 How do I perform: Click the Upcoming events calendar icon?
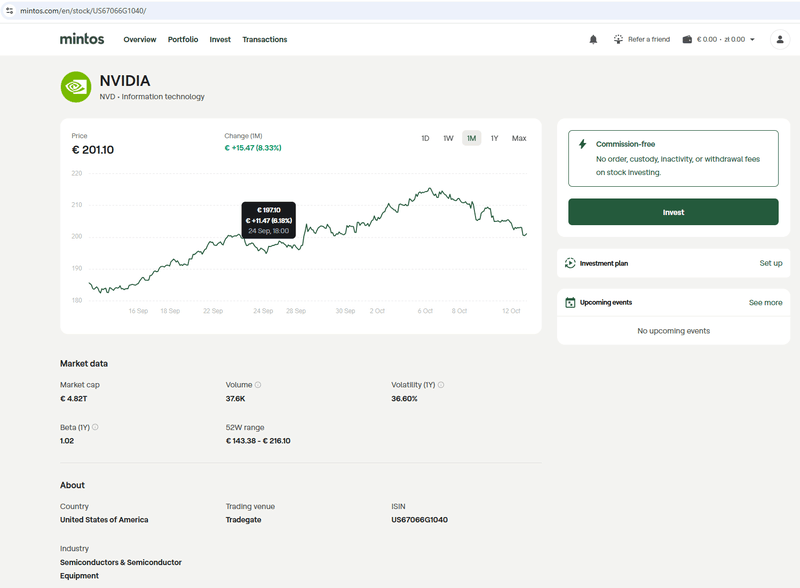(570, 303)
